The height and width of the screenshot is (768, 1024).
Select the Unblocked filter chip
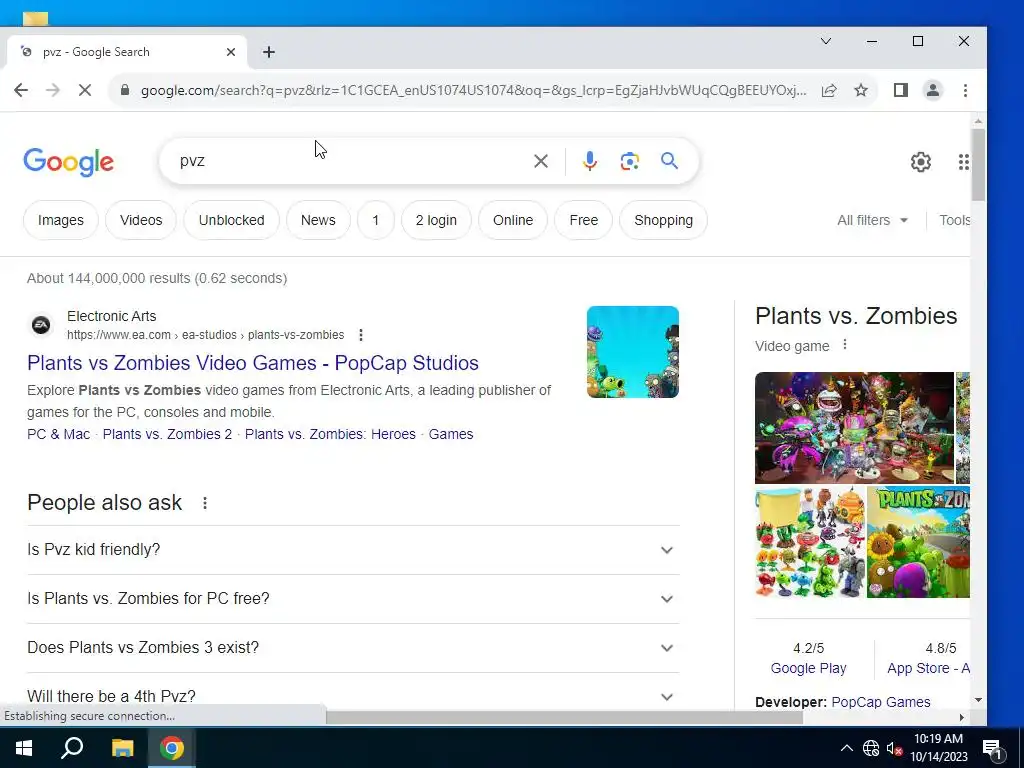pos(231,220)
